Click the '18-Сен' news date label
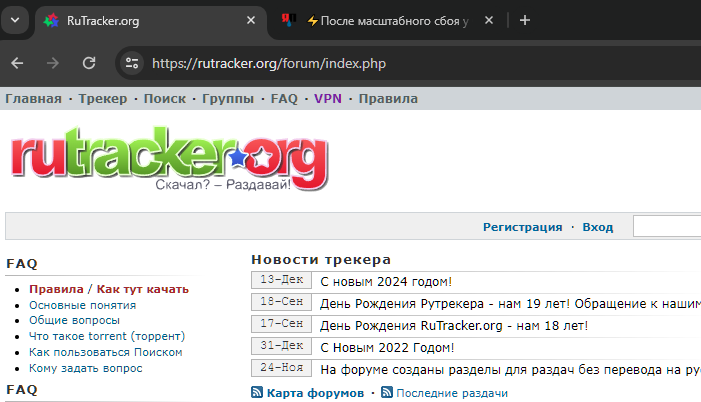This screenshot has height=402, width=701. coord(282,301)
